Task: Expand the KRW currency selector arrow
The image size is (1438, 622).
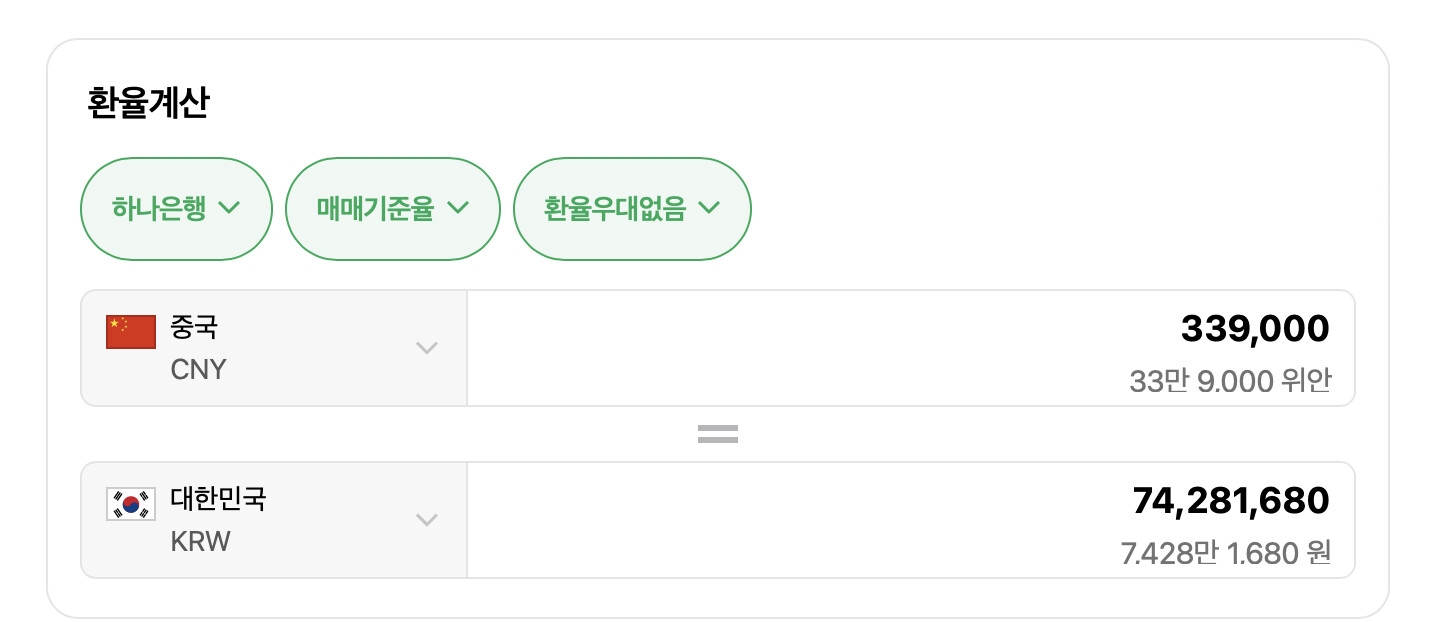Action: tap(427, 520)
